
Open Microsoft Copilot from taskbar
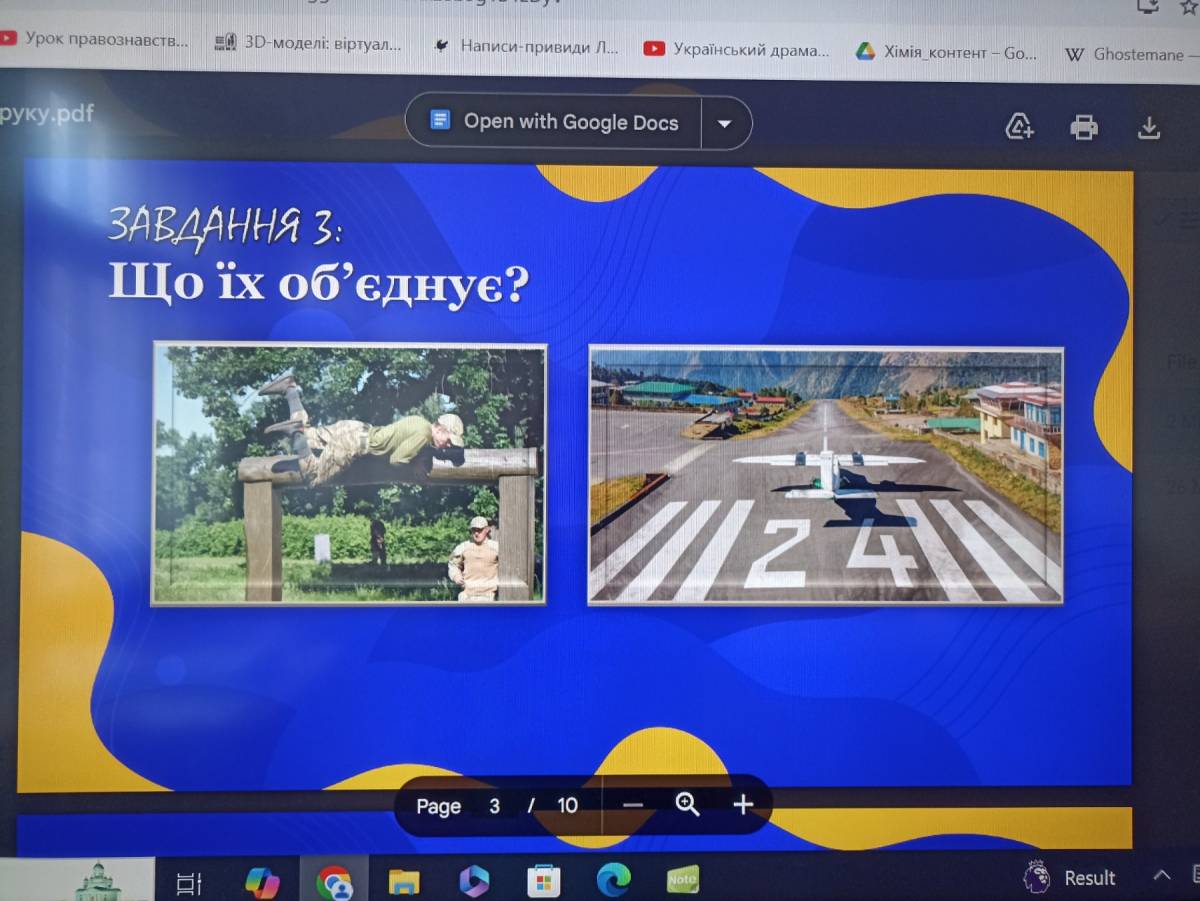tap(262, 881)
